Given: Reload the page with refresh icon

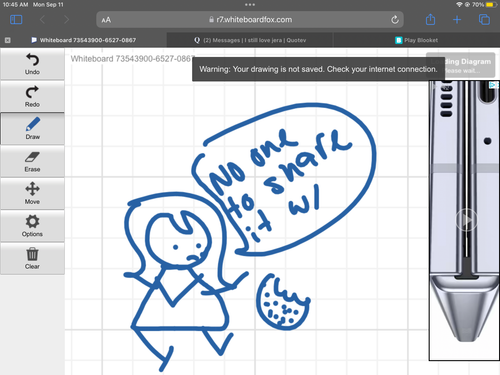Looking at the screenshot, I should (x=395, y=20).
